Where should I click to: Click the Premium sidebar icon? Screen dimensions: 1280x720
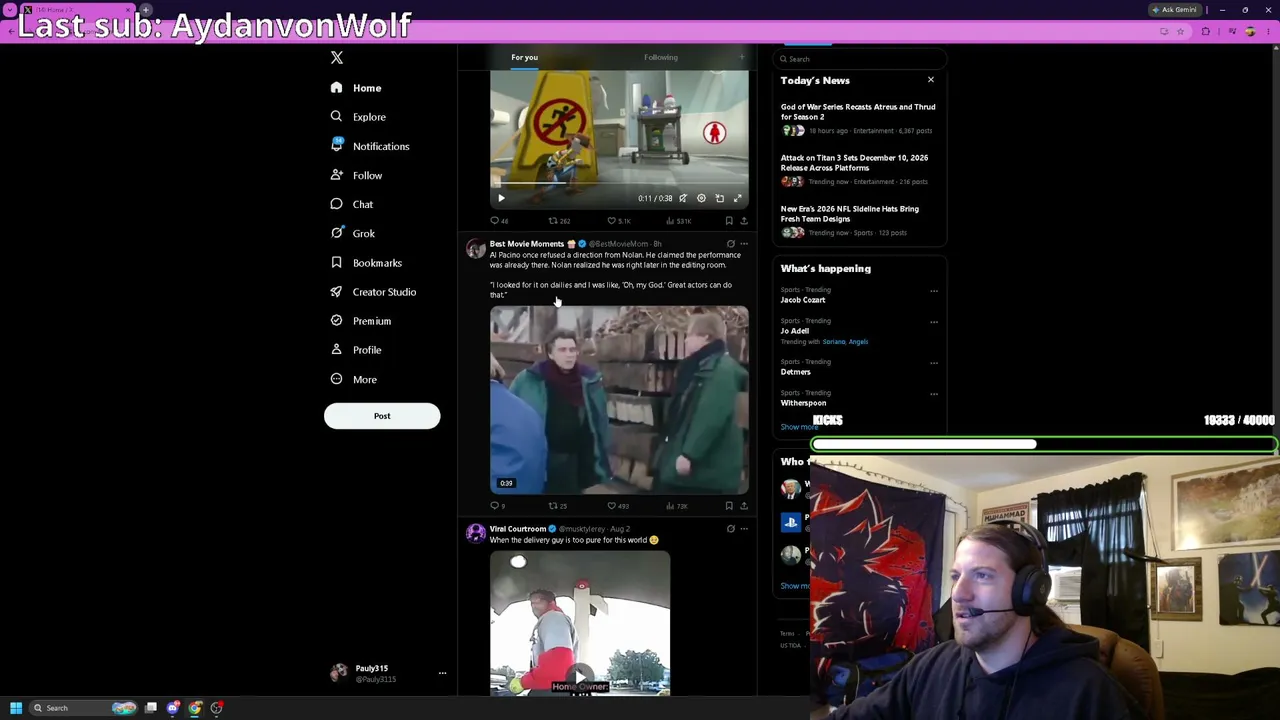[337, 321]
